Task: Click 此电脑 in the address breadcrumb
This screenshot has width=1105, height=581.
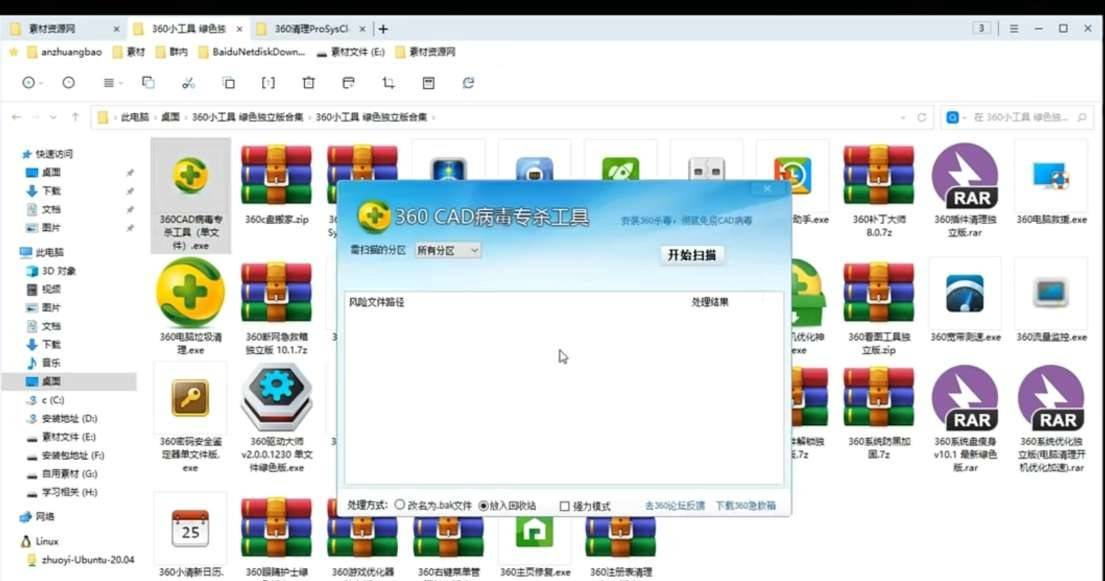Action: tap(135, 117)
